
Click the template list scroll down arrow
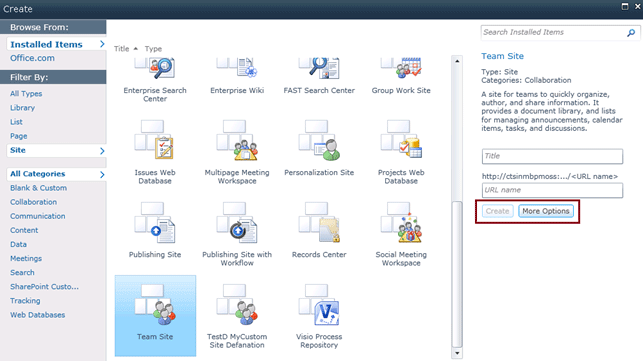(x=457, y=353)
